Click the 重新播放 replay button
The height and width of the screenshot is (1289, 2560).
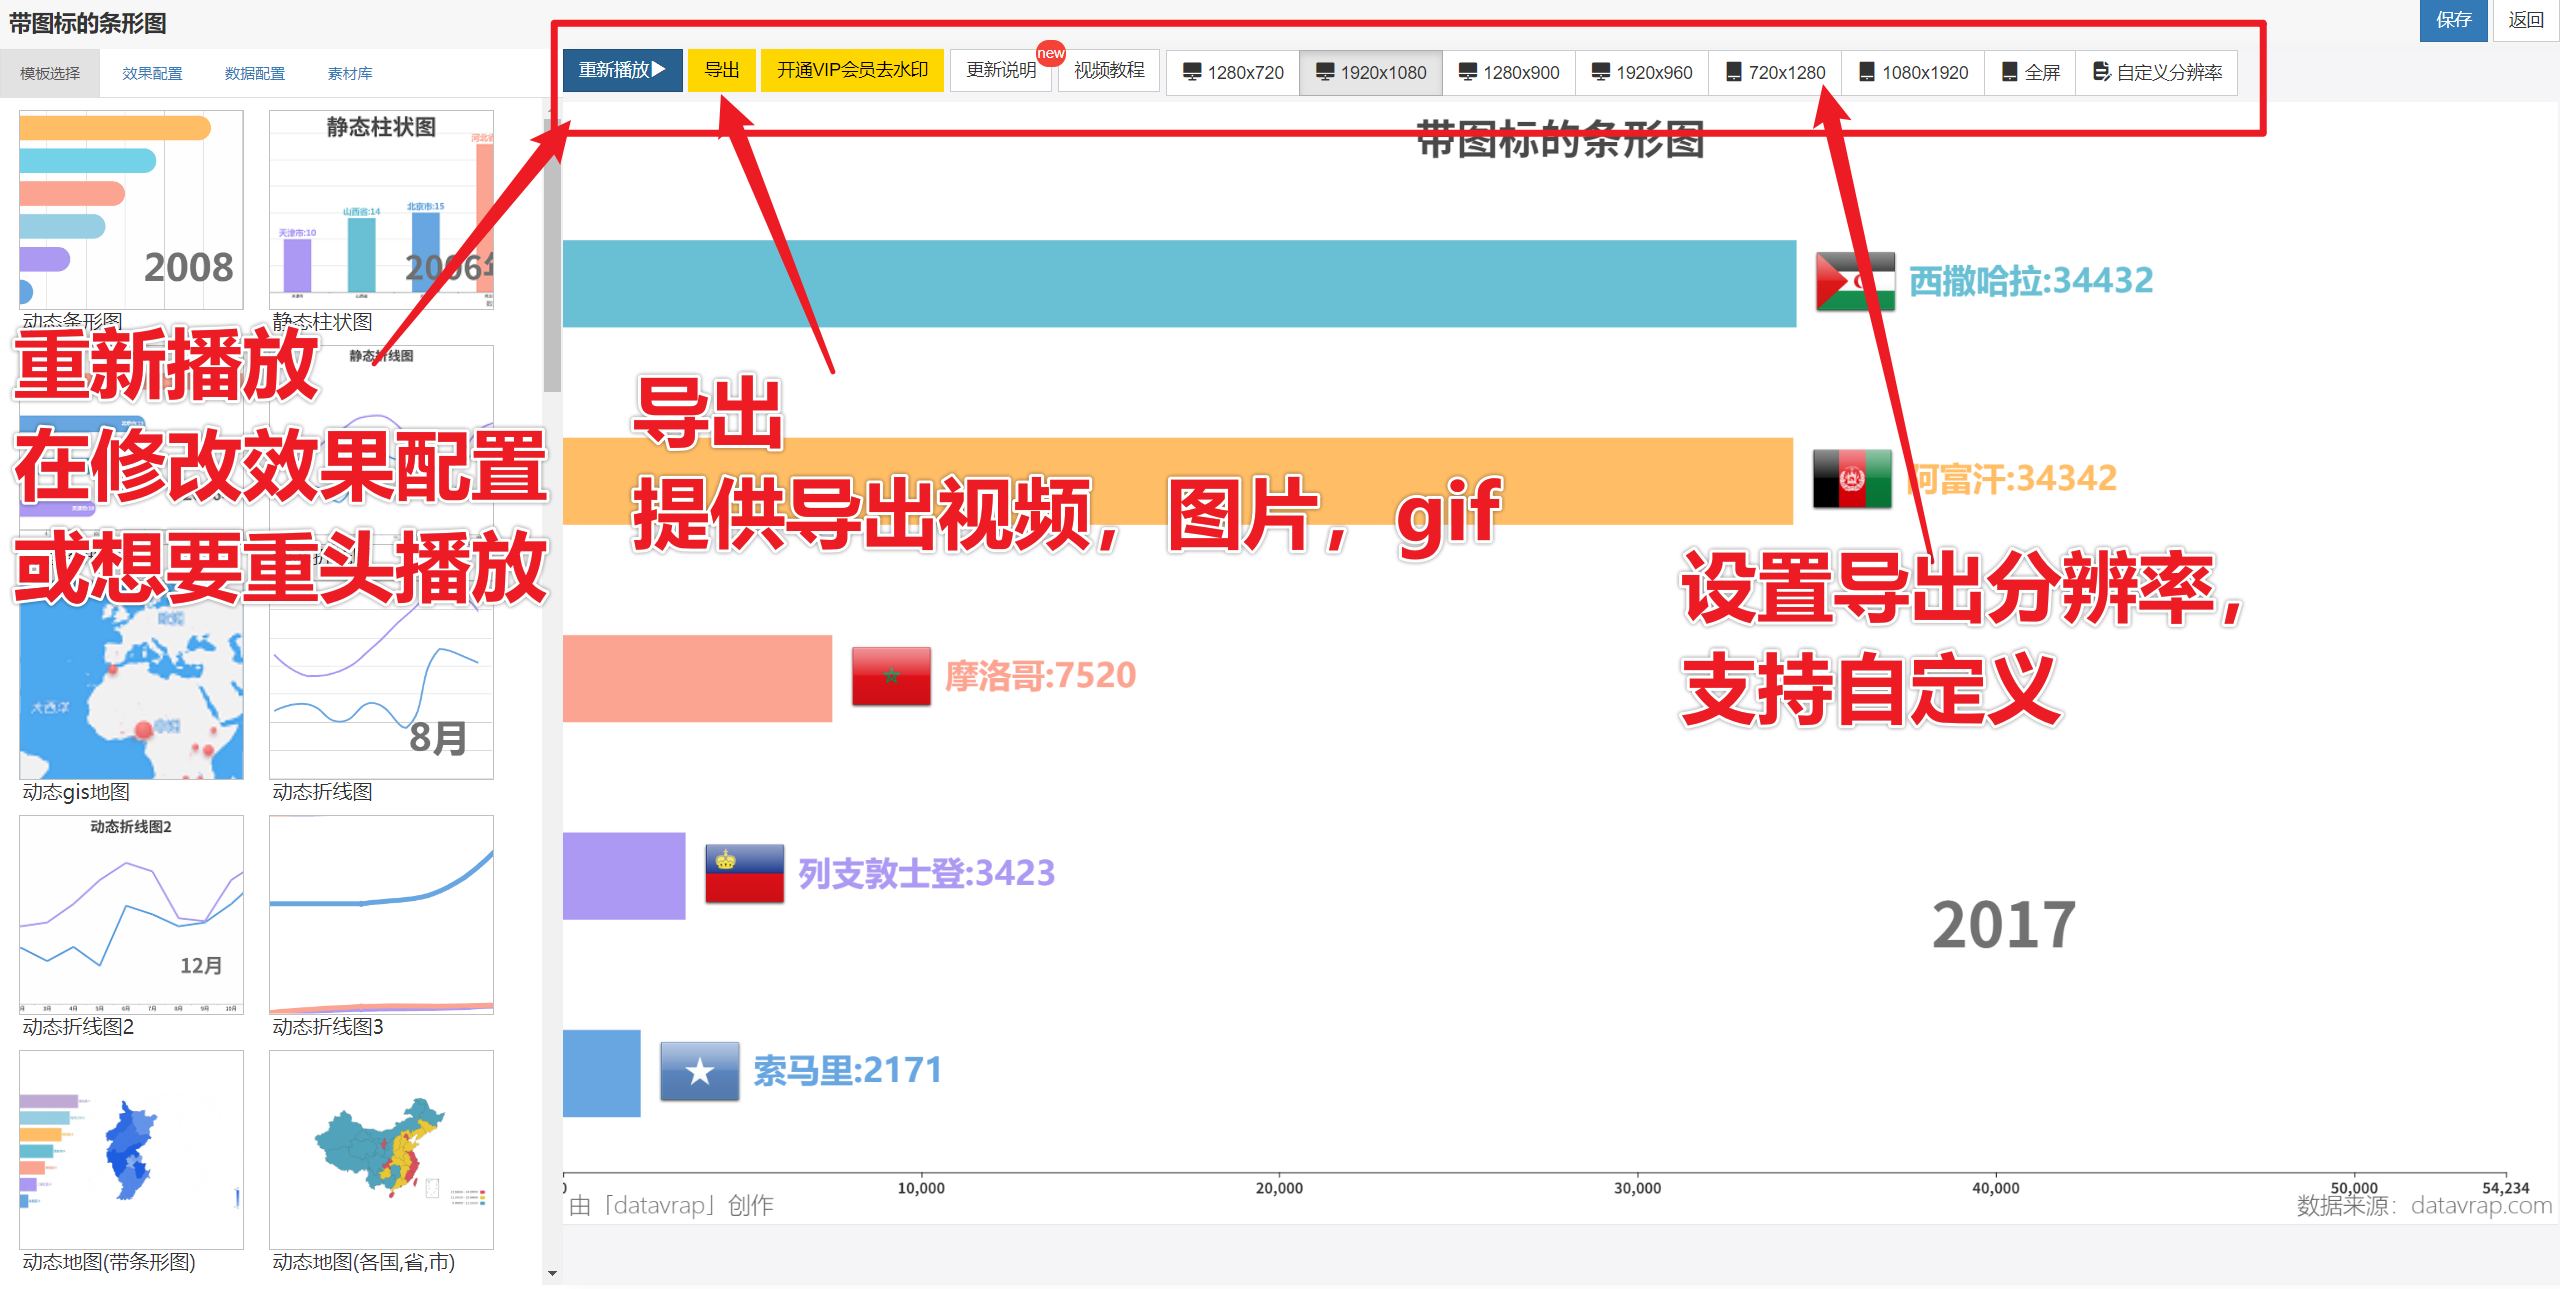pos(621,70)
